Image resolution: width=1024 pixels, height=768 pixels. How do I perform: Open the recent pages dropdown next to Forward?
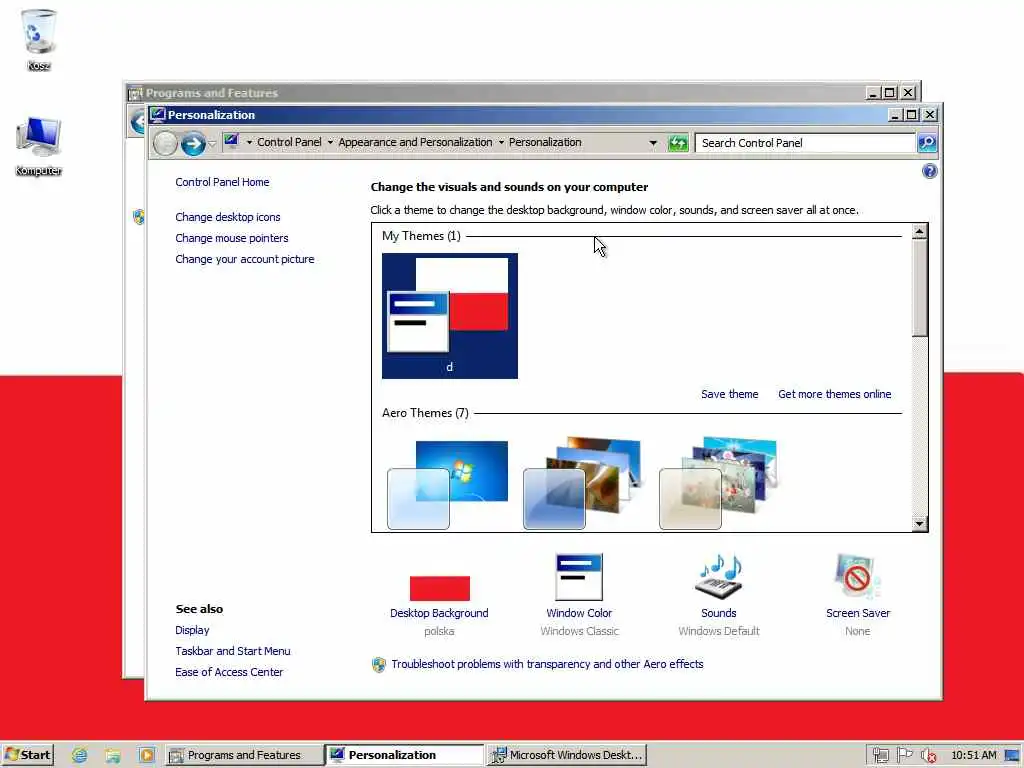(x=212, y=143)
